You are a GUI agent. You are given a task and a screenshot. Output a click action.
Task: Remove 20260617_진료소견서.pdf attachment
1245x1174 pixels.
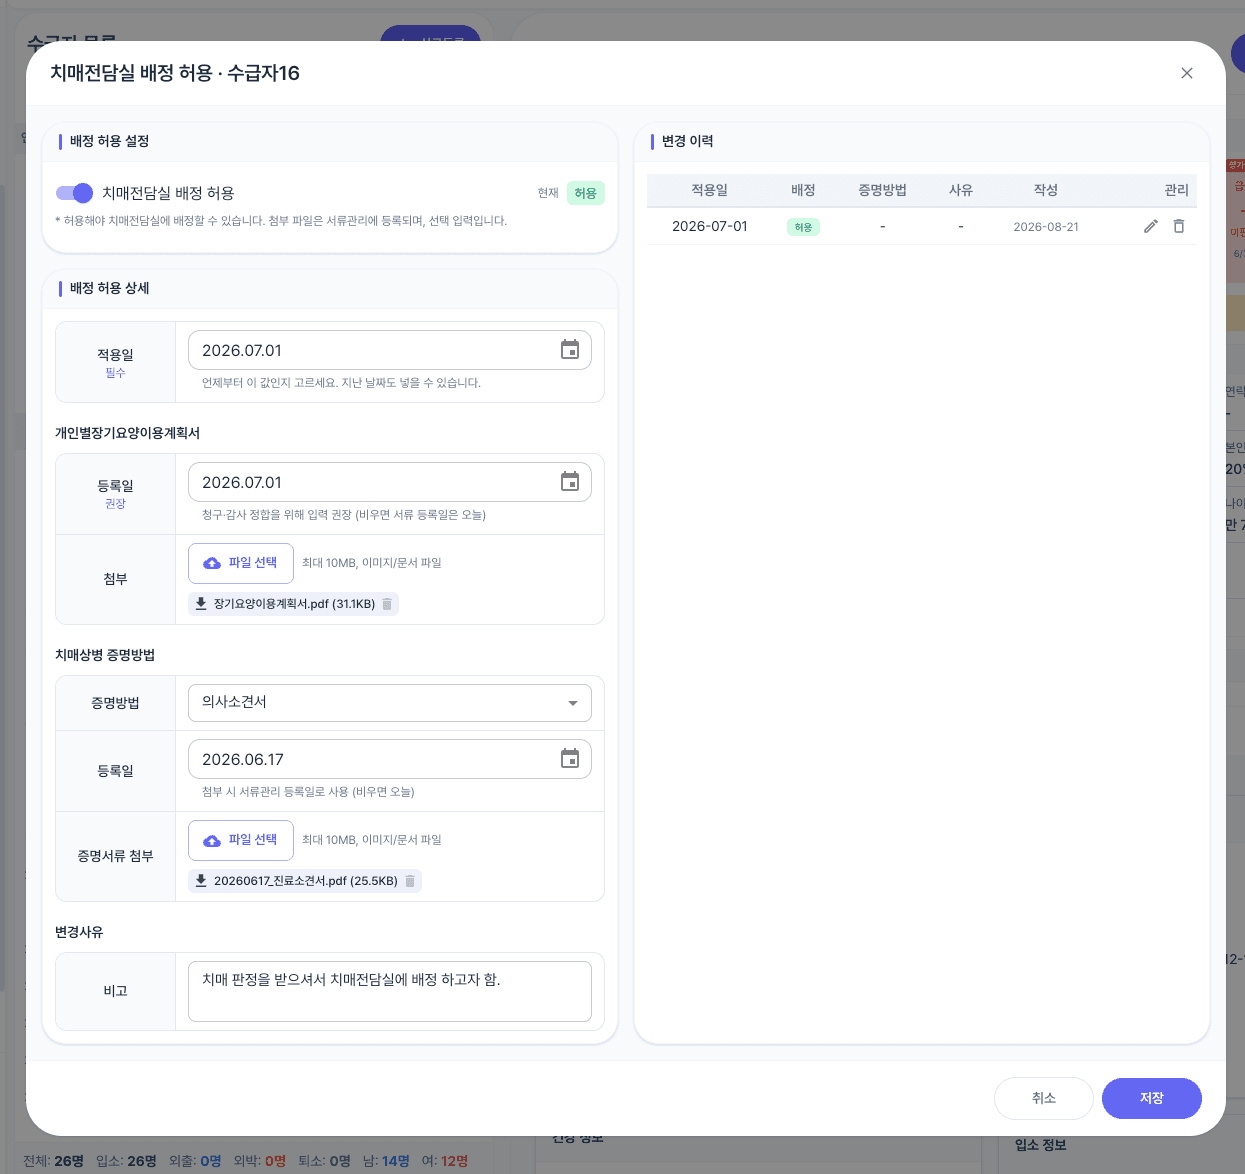(x=410, y=881)
